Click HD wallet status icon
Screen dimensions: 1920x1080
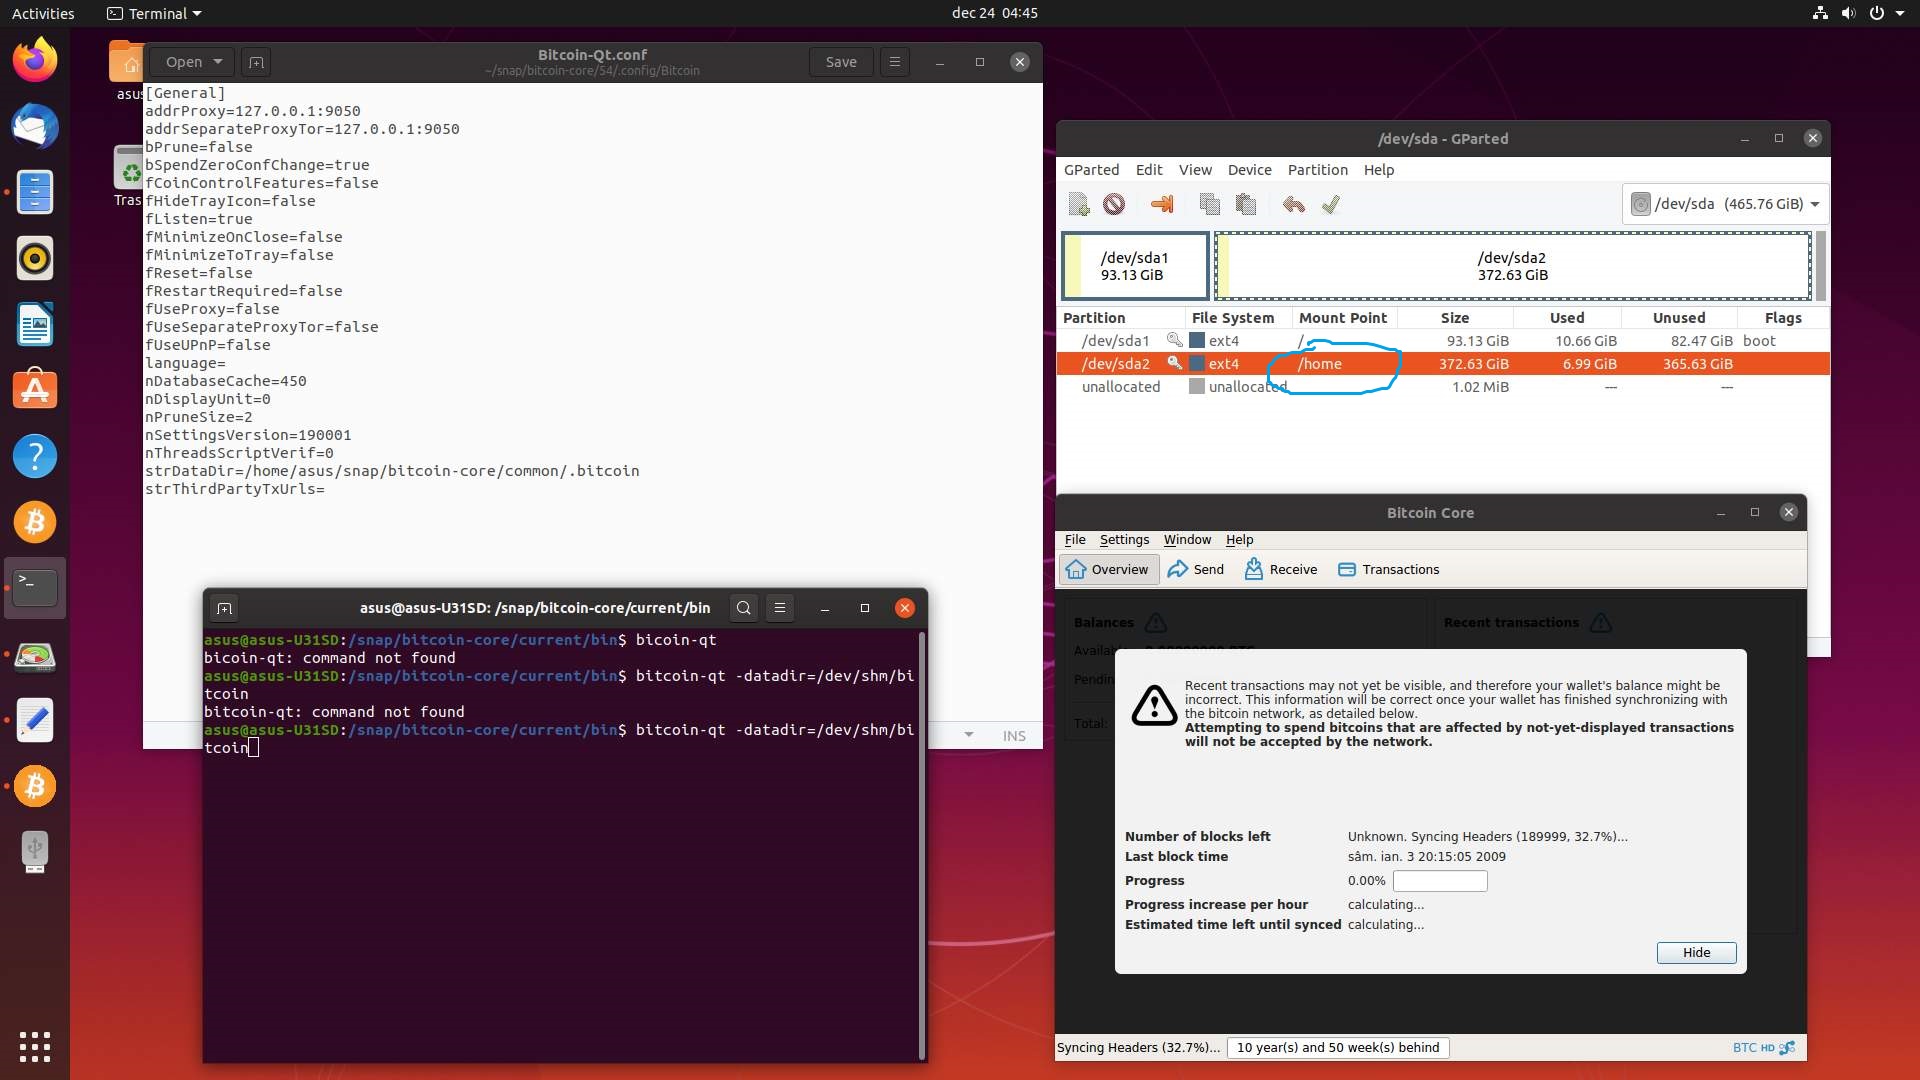pyautogui.click(x=1767, y=1047)
